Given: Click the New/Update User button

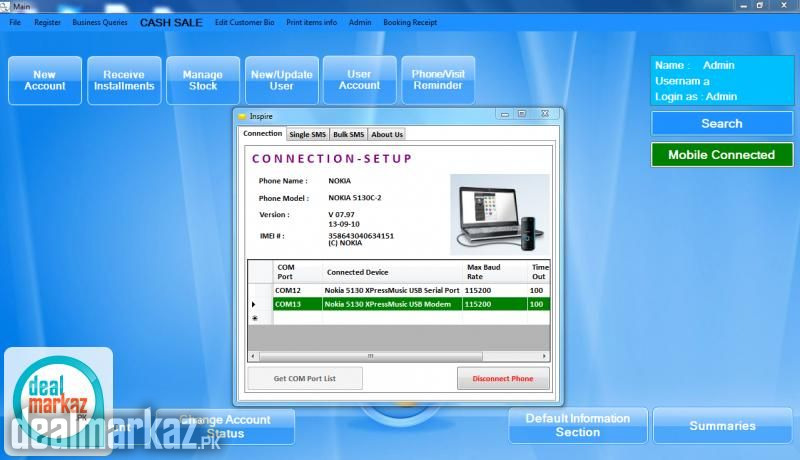Looking at the screenshot, I should [x=282, y=81].
